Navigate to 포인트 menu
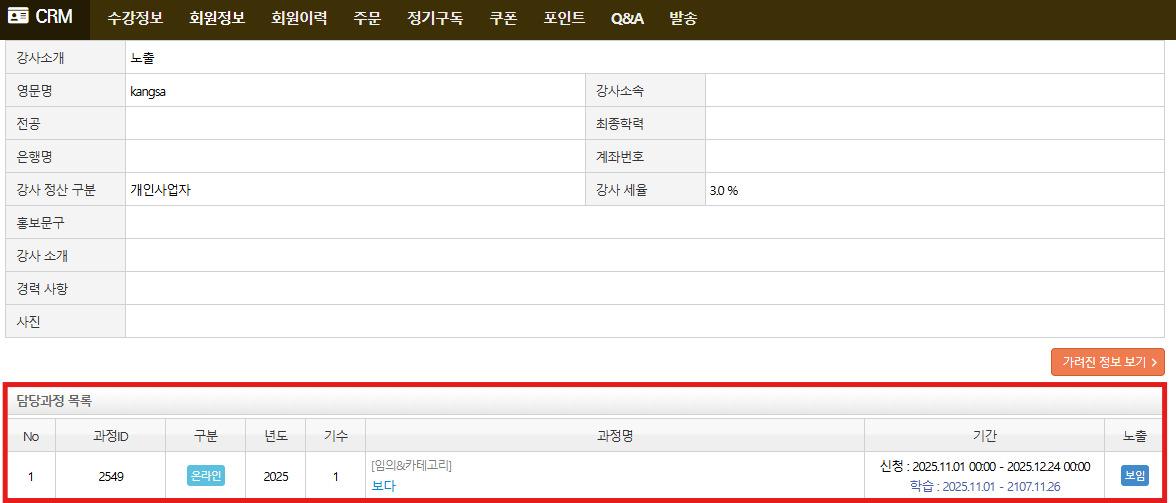Screen dimensions: 1176x503 564,18
